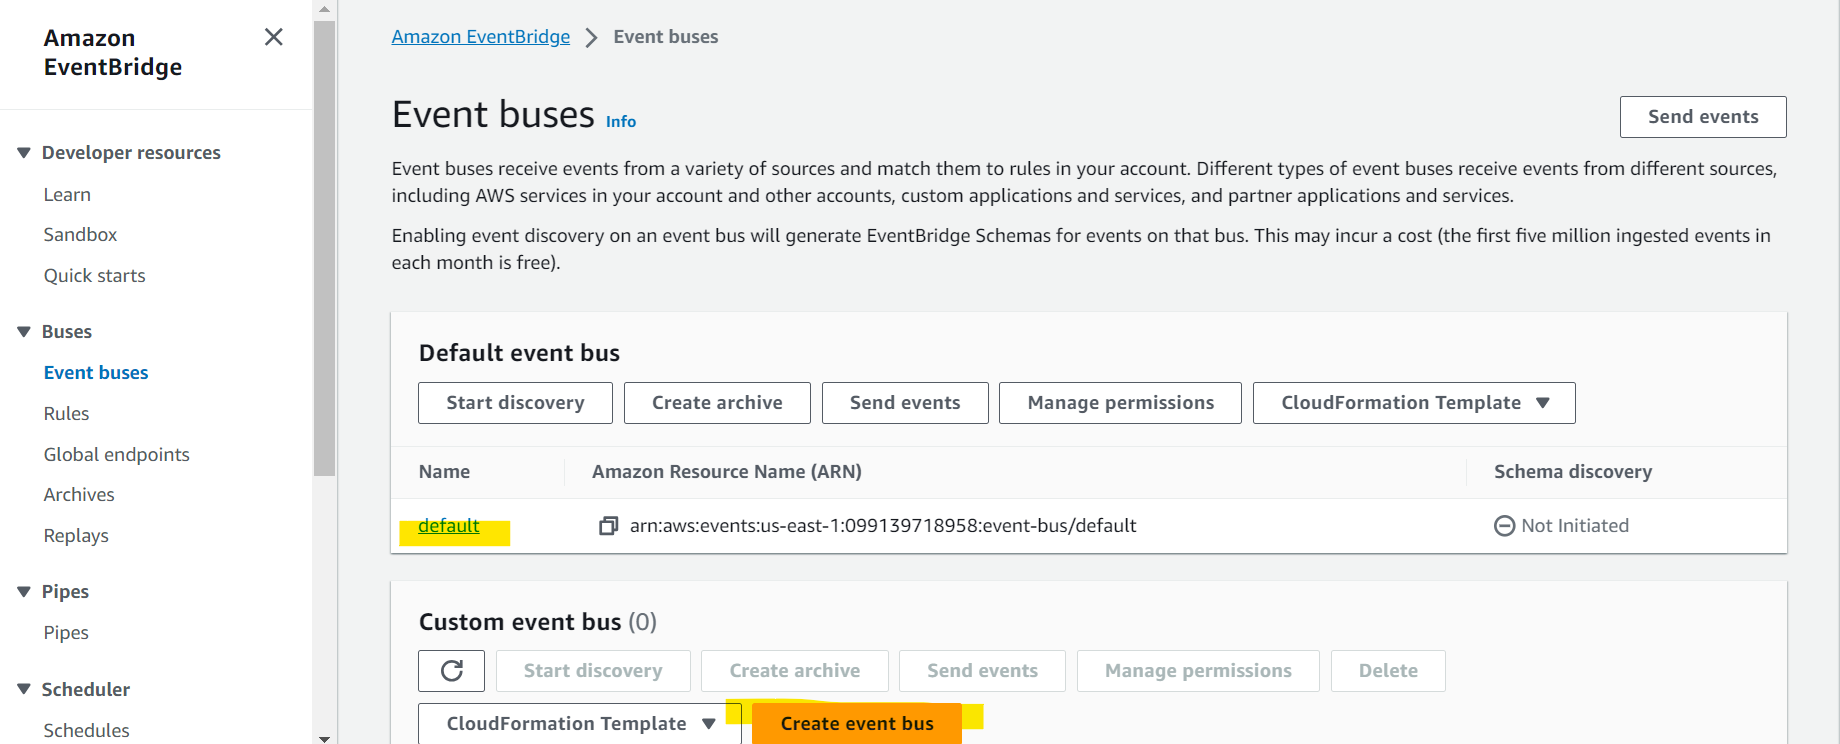Select Event buses in sidebar

coord(96,373)
